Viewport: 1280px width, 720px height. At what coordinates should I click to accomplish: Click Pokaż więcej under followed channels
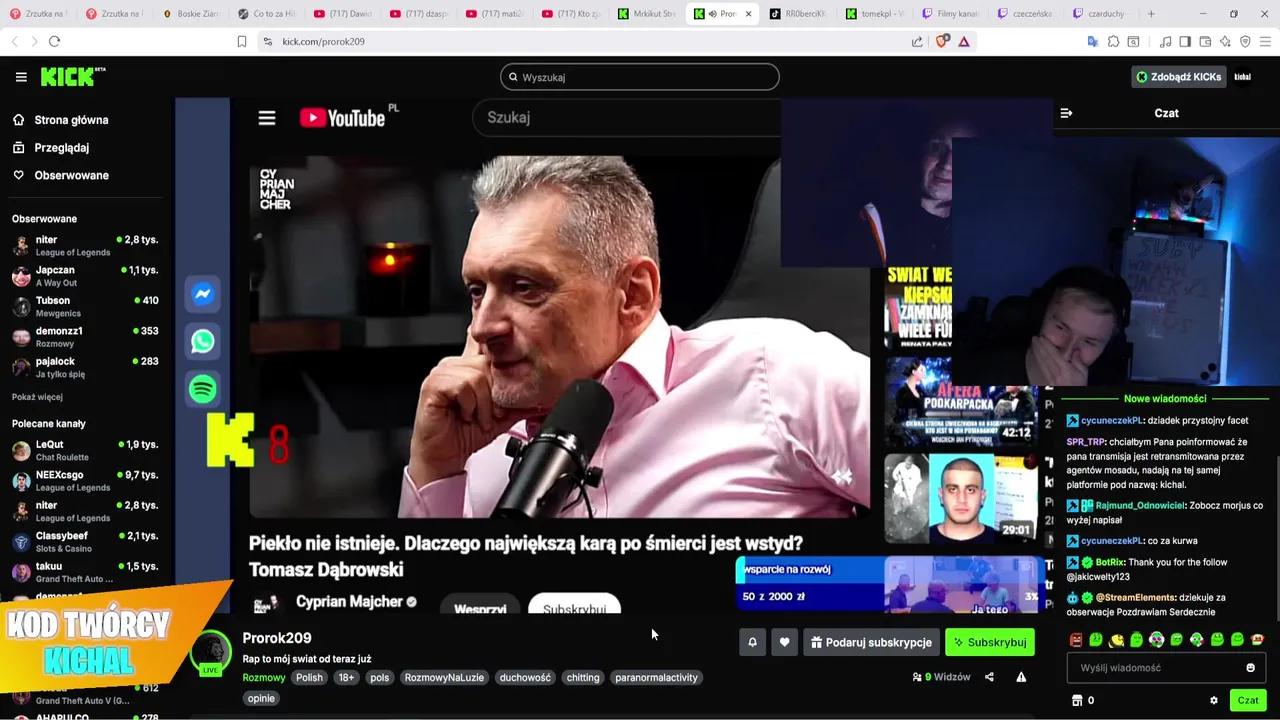36,397
